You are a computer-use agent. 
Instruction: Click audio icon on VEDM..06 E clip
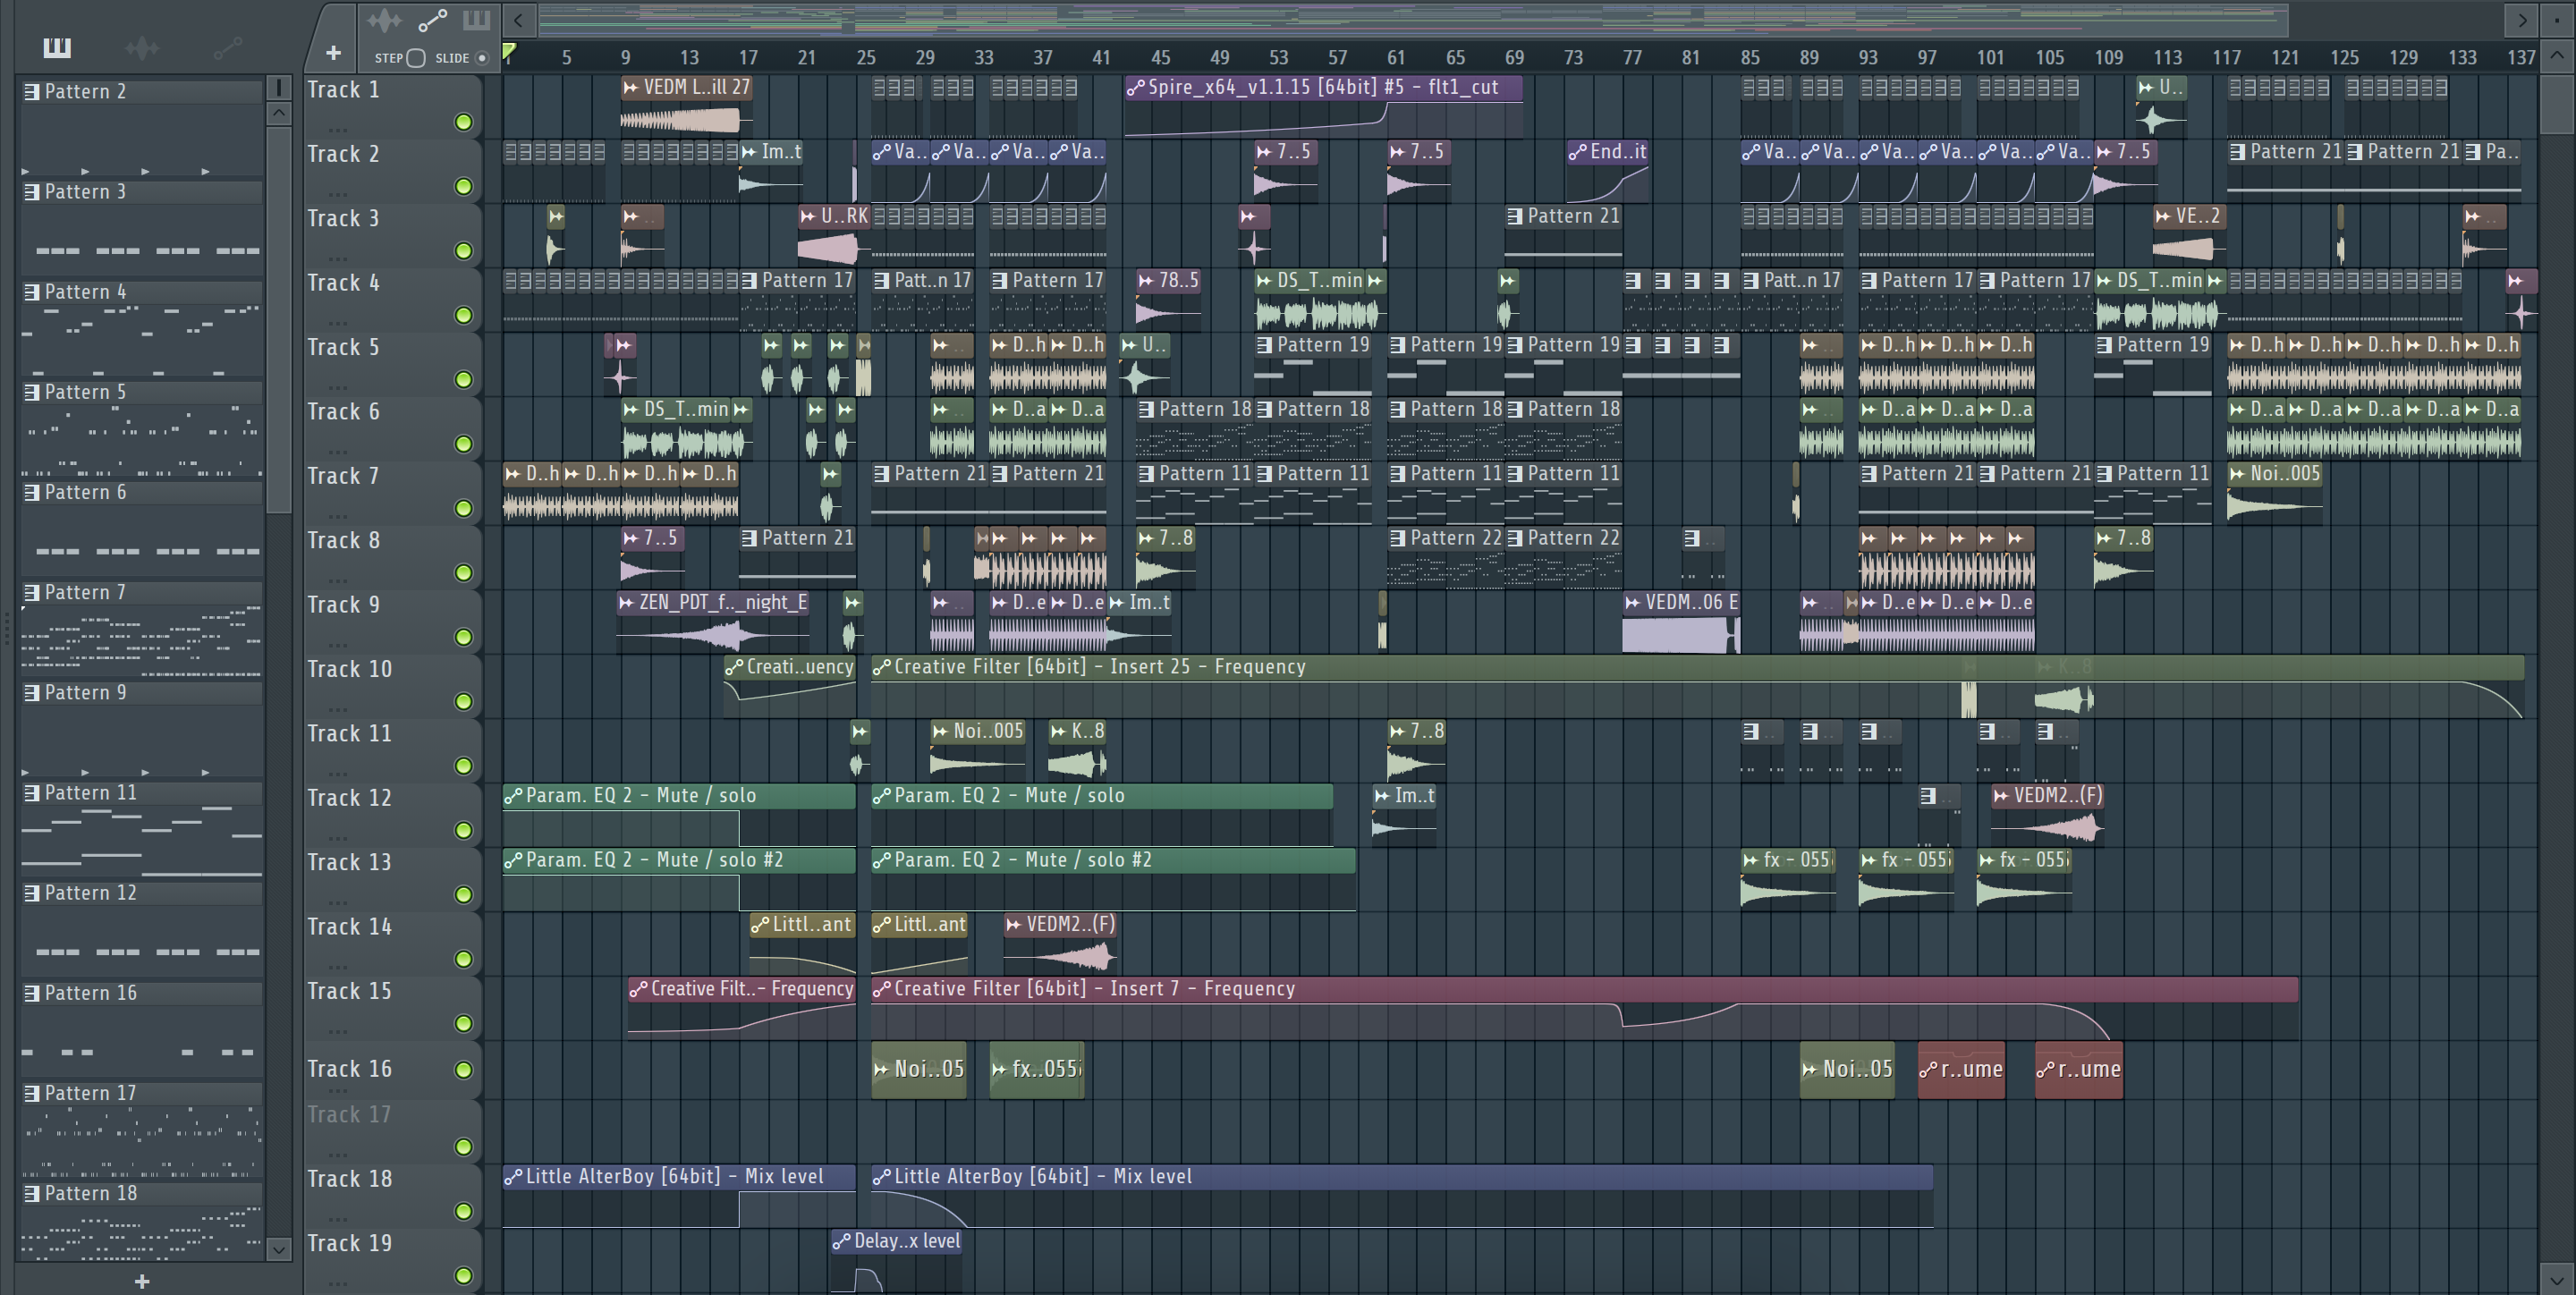click(1633, 603)
